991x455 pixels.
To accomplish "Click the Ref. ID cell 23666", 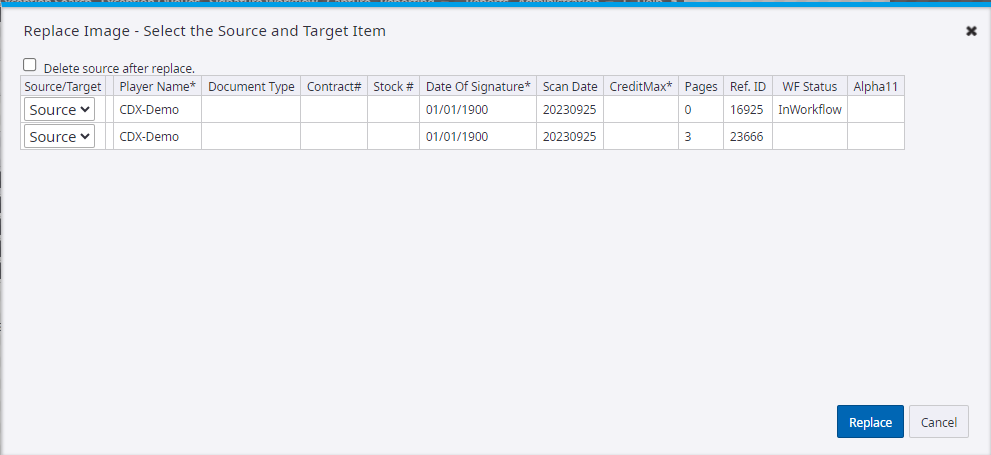I will pyautogui.click(x=747, y=136).
